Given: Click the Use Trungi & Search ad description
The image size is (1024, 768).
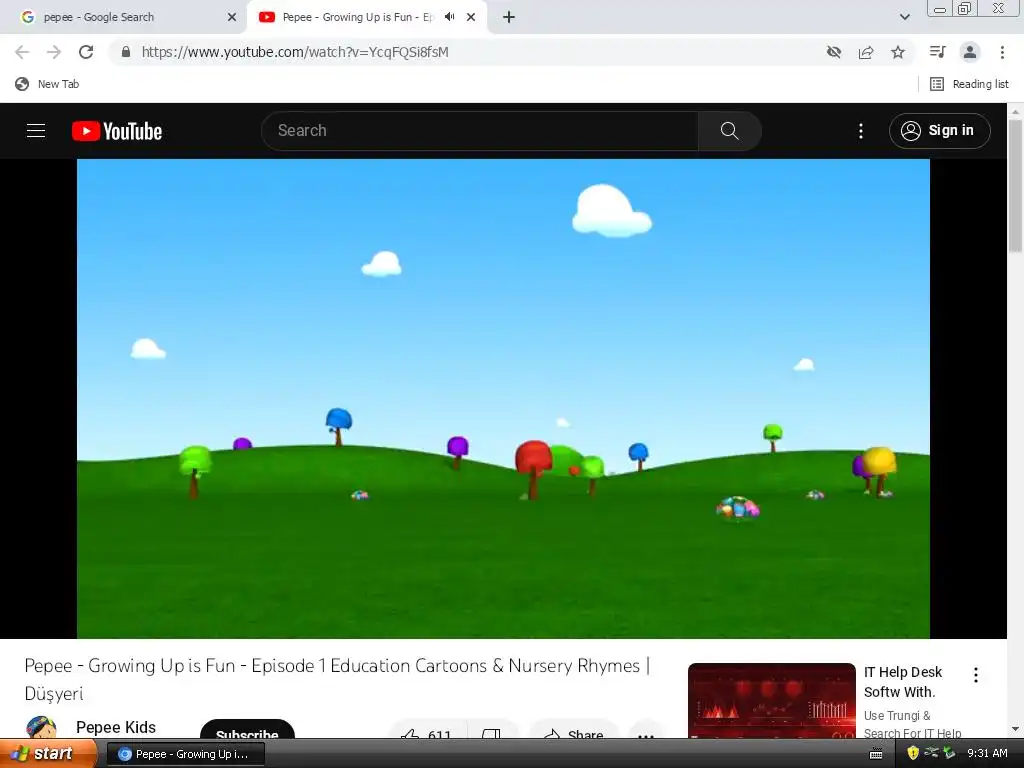Looking at the screenshot, I should coord(912,724).
